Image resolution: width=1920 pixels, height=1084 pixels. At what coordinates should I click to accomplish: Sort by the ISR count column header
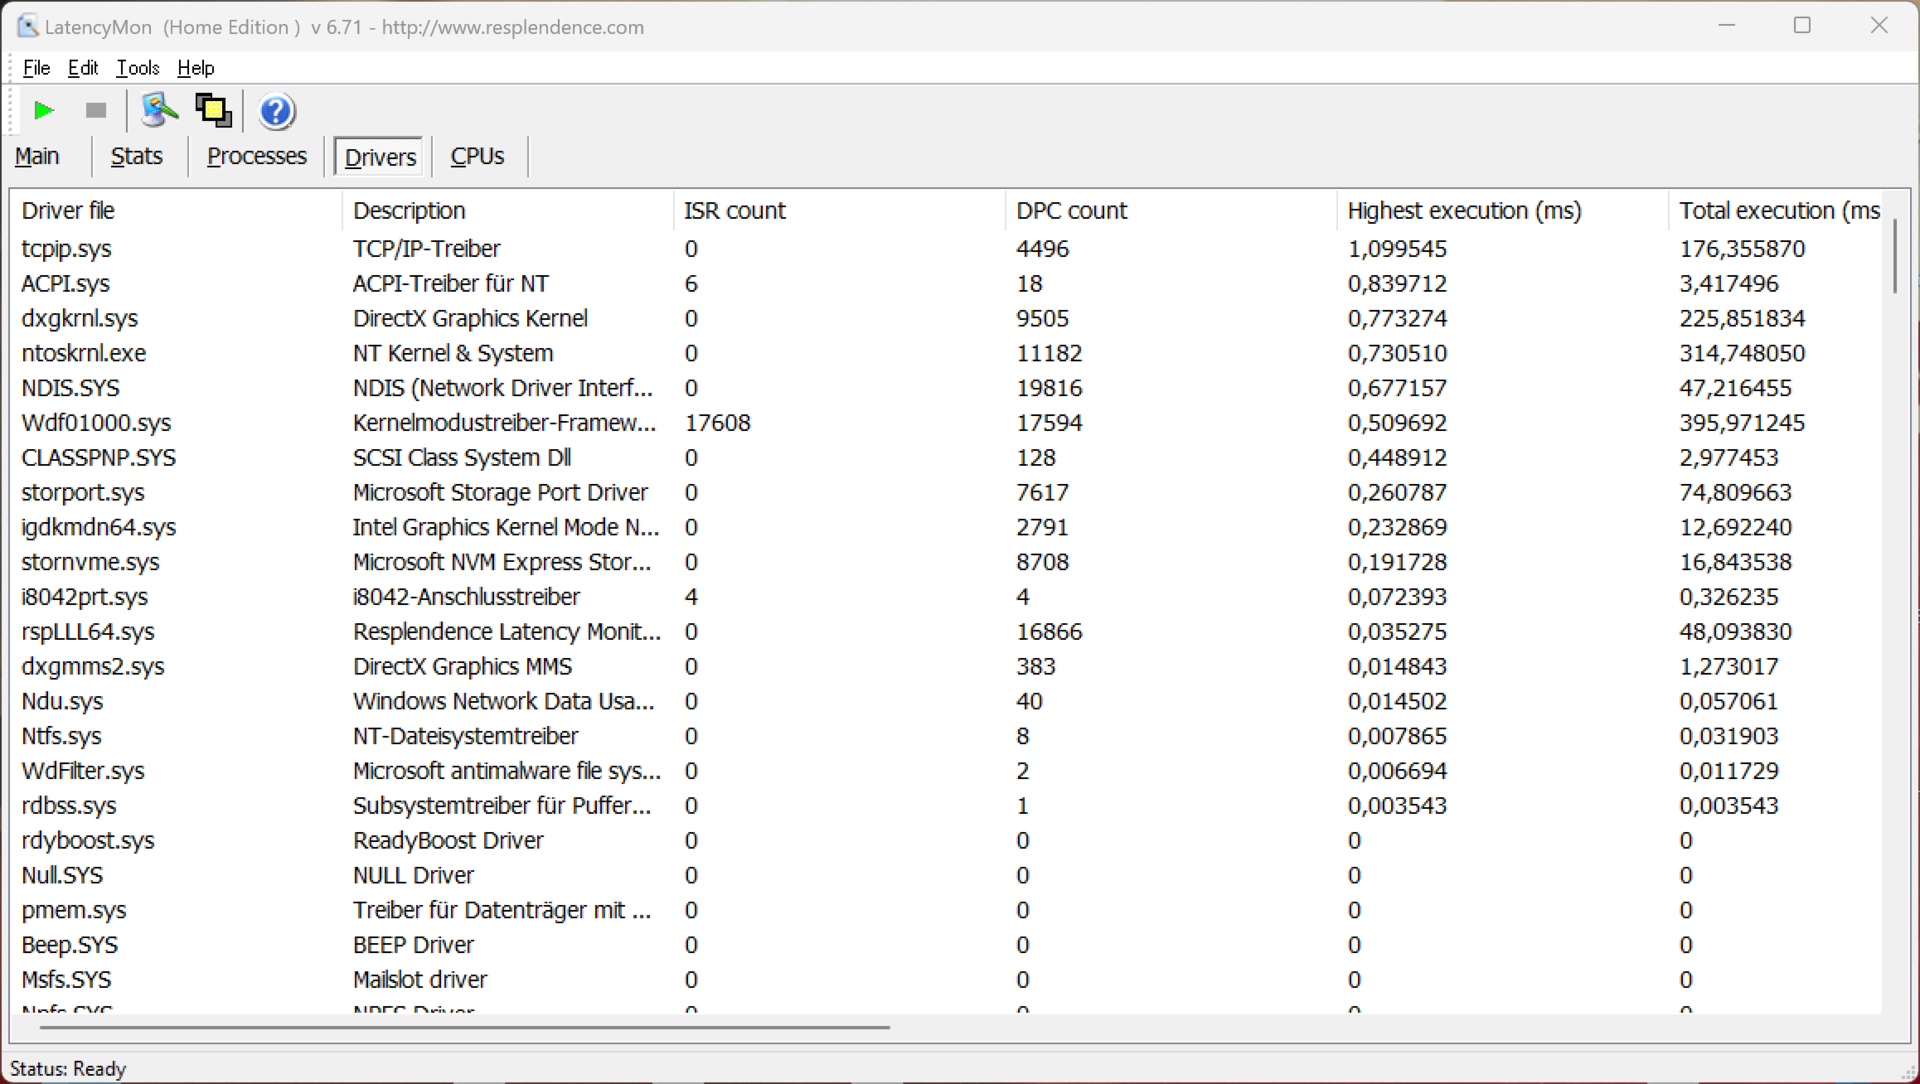tap(734, 211)
